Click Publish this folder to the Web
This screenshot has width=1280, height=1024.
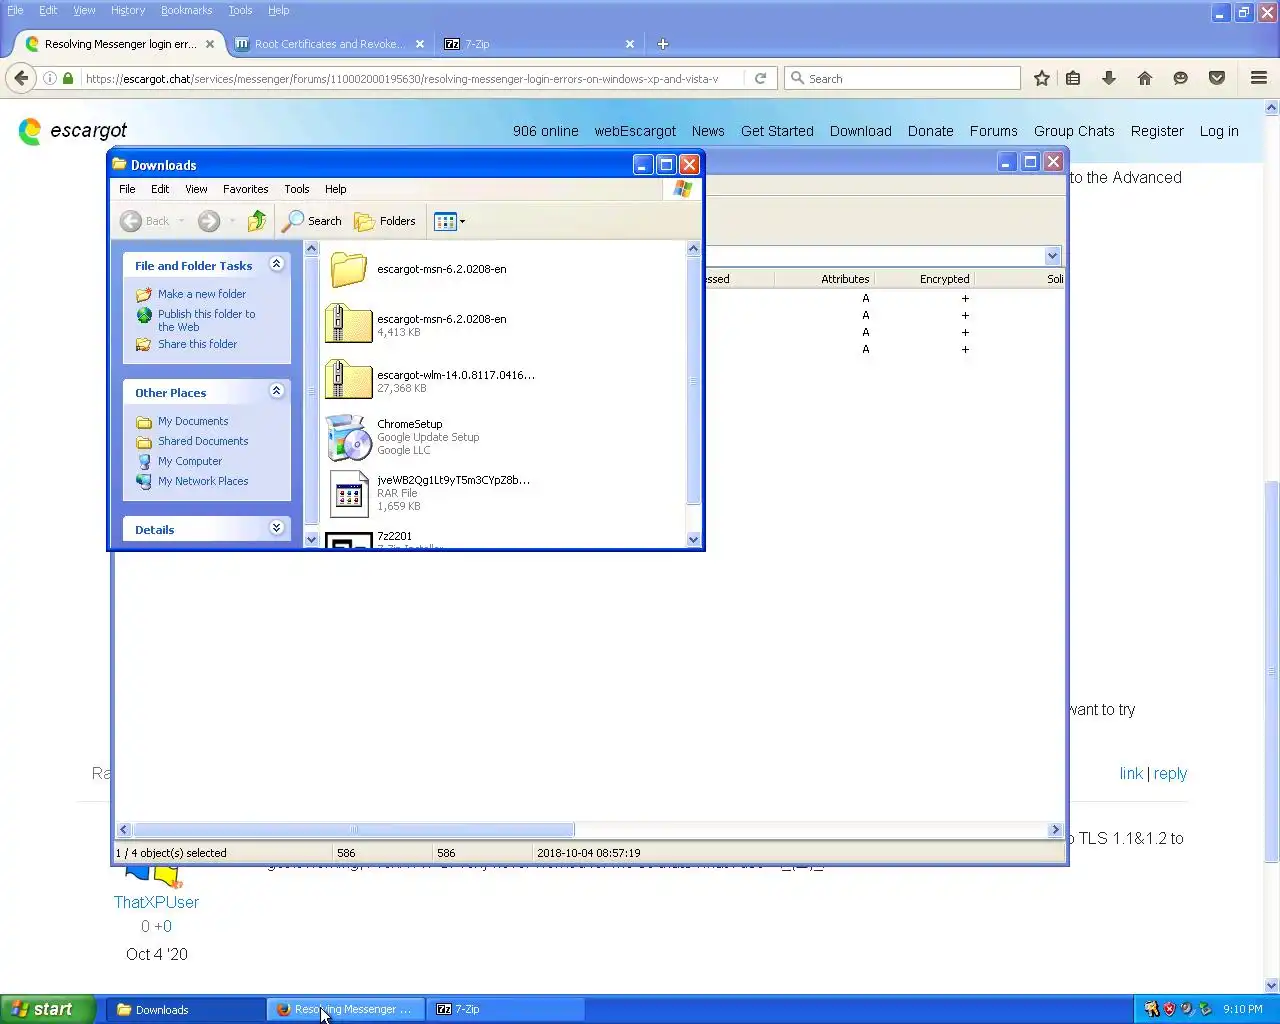(196, 320)
